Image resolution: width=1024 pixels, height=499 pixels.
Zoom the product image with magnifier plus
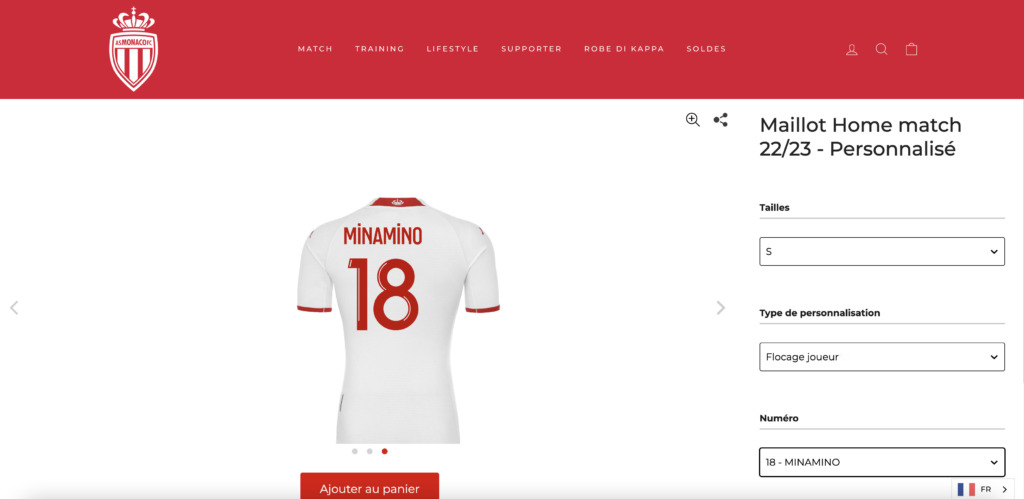pos(693,120)
